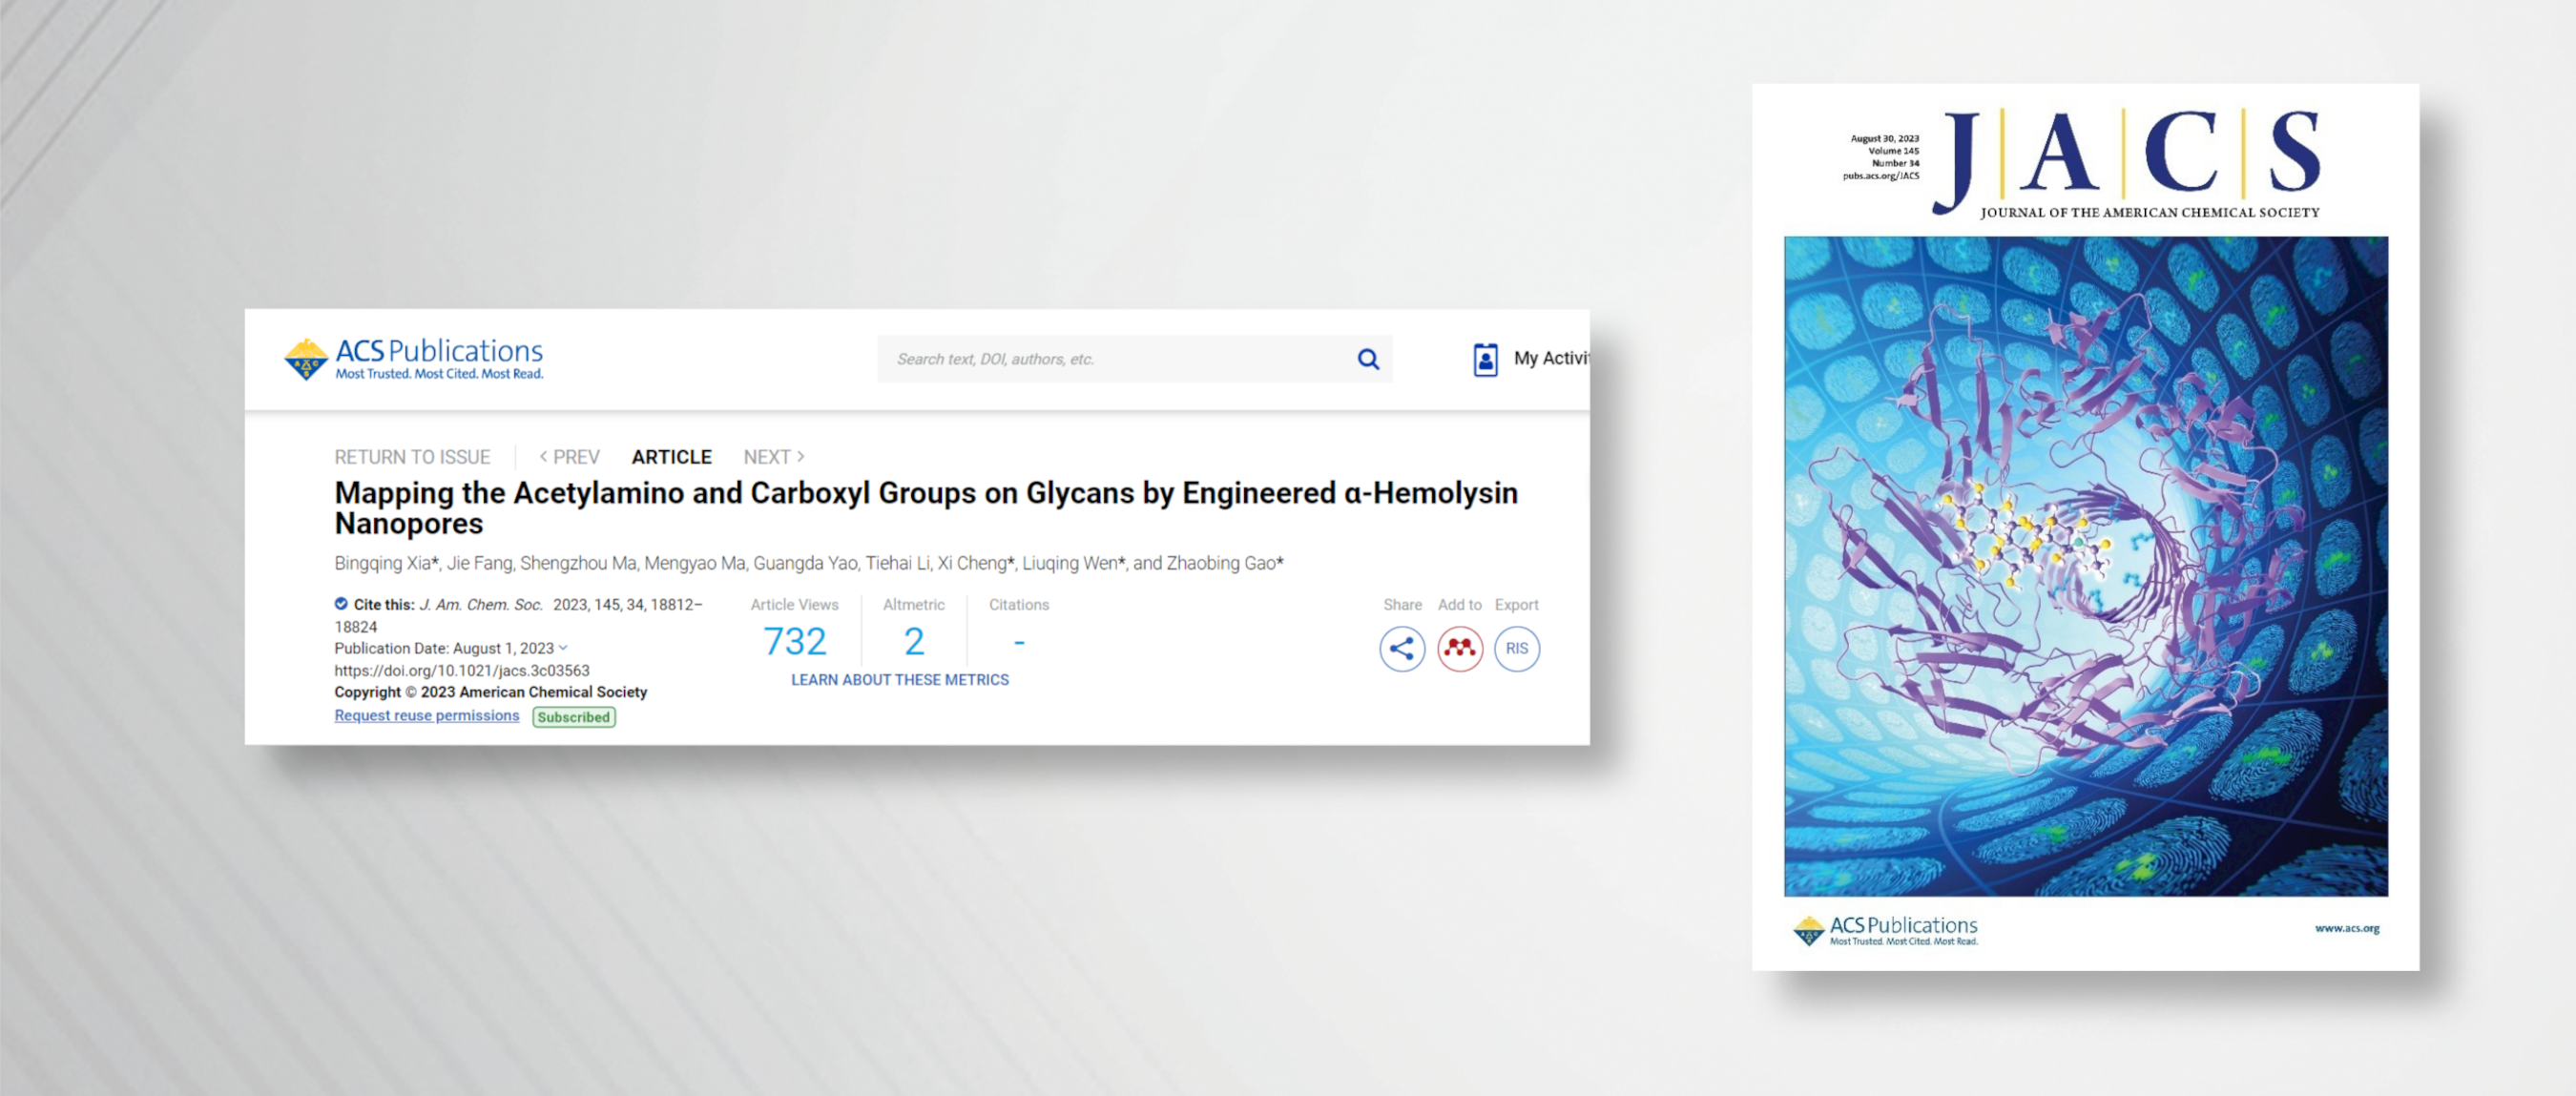
Task: Click the Altmetric score 2
Action: coord(914,642)
